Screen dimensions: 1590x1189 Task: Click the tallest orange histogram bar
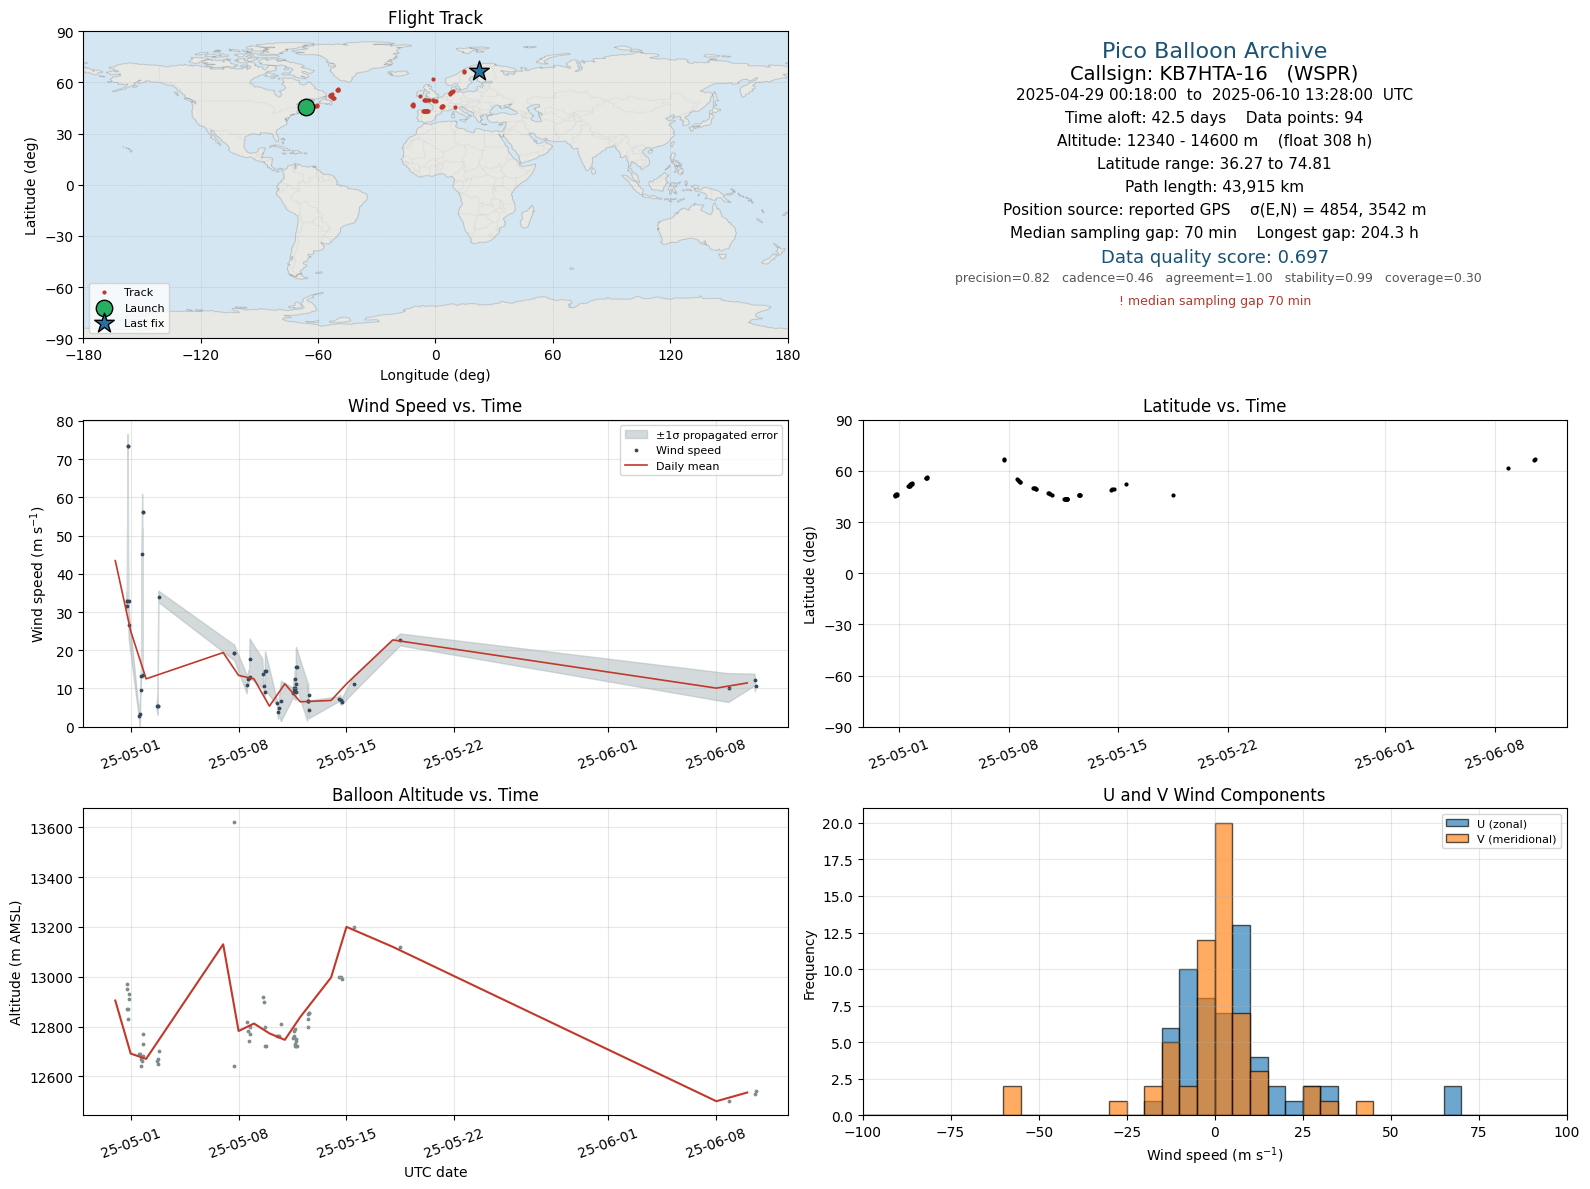click(1223, 970)
